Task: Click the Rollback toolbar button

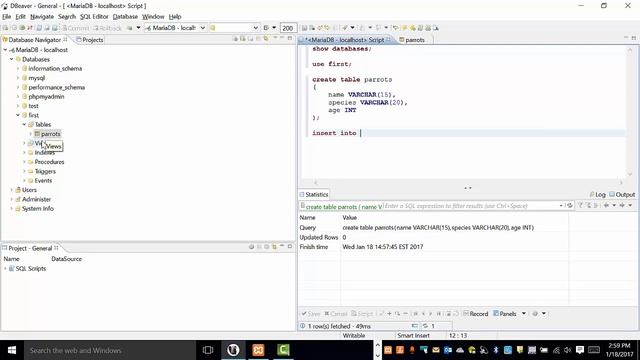Action: click(x=107, y=28)
